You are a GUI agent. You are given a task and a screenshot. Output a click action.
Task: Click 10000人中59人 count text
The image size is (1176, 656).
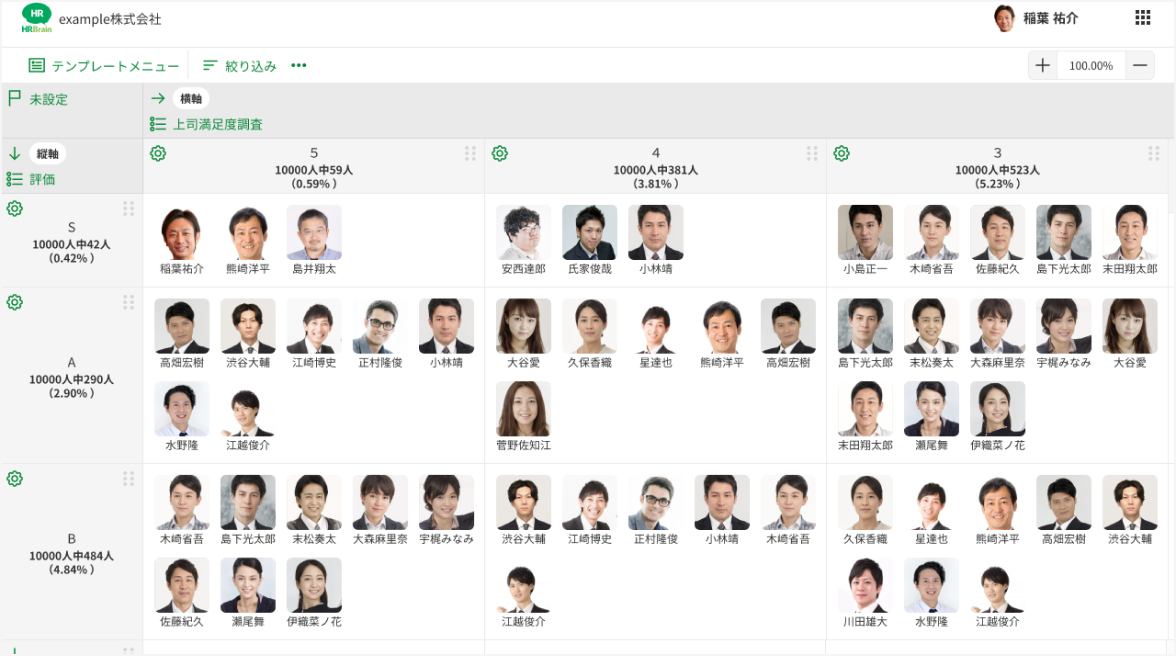pos(314,170)
